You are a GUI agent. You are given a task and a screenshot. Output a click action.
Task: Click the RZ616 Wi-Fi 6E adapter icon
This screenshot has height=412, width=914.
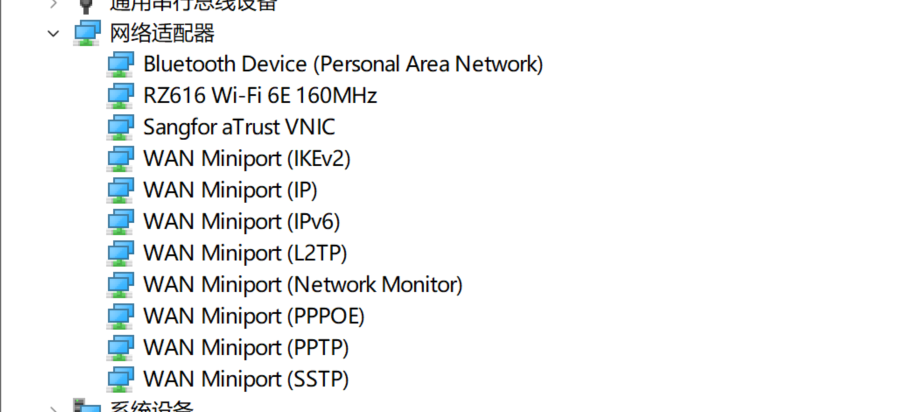pyautogui.click(x=121, y=96)
